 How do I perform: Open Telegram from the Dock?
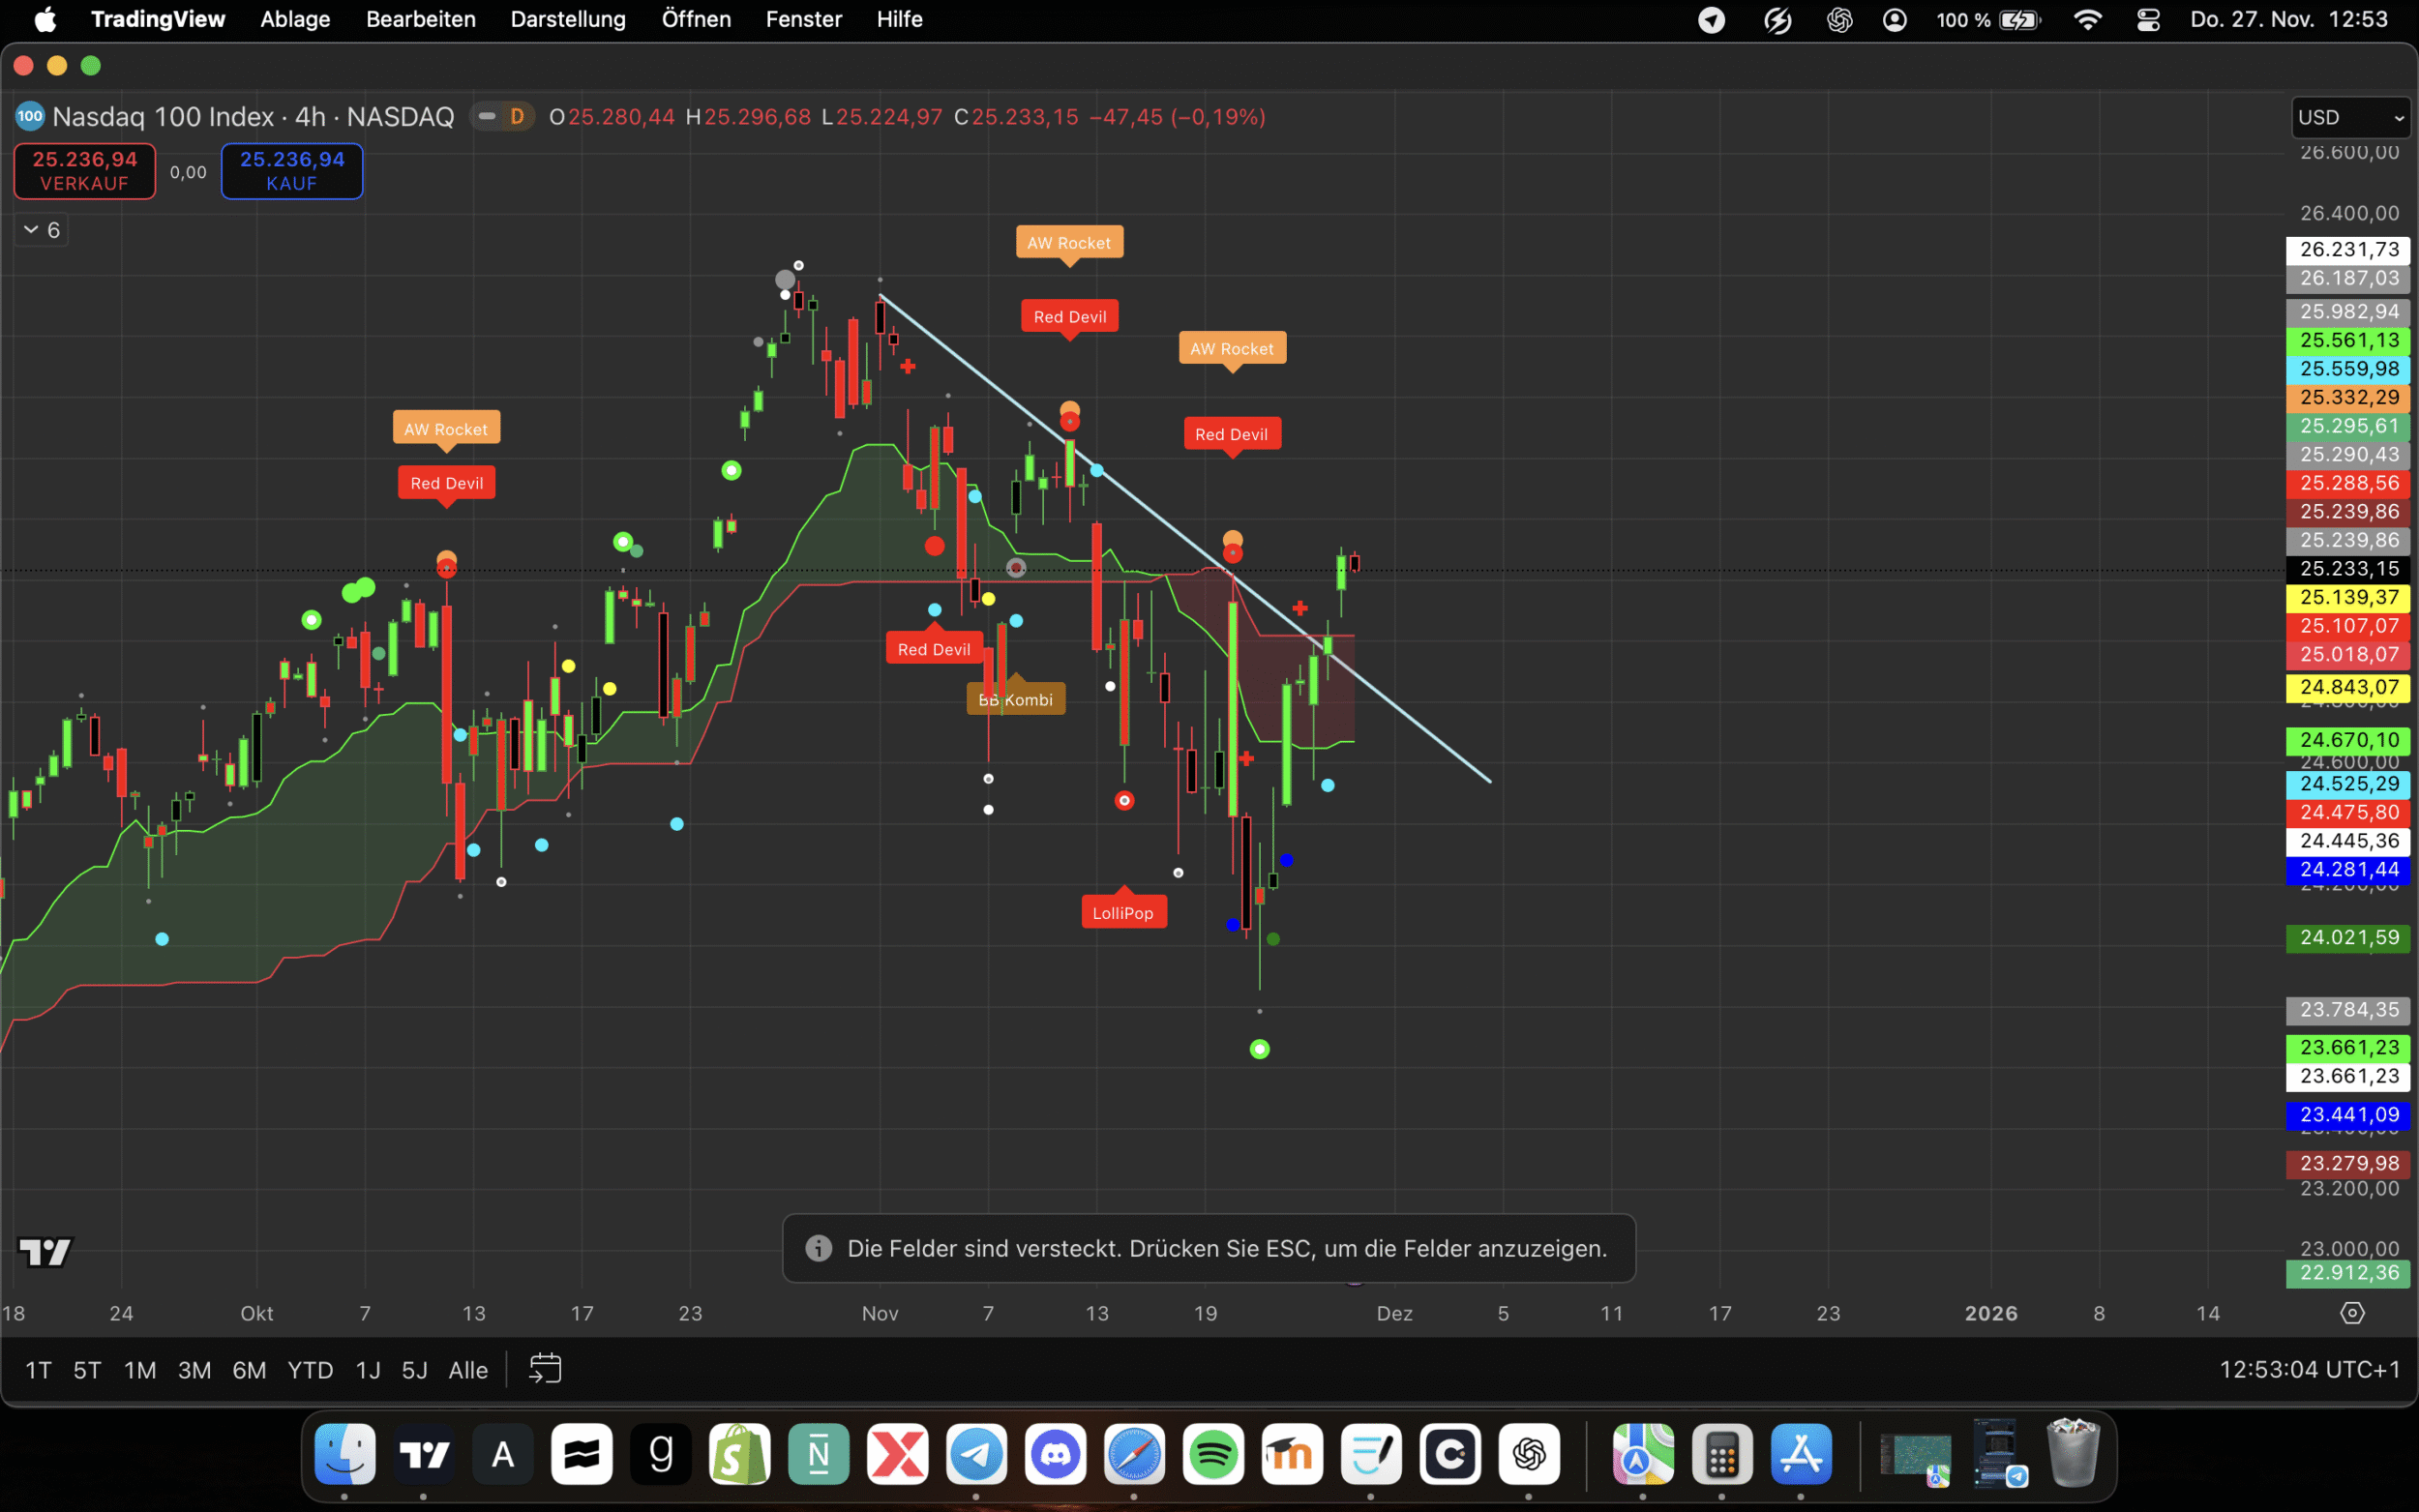976,1454
